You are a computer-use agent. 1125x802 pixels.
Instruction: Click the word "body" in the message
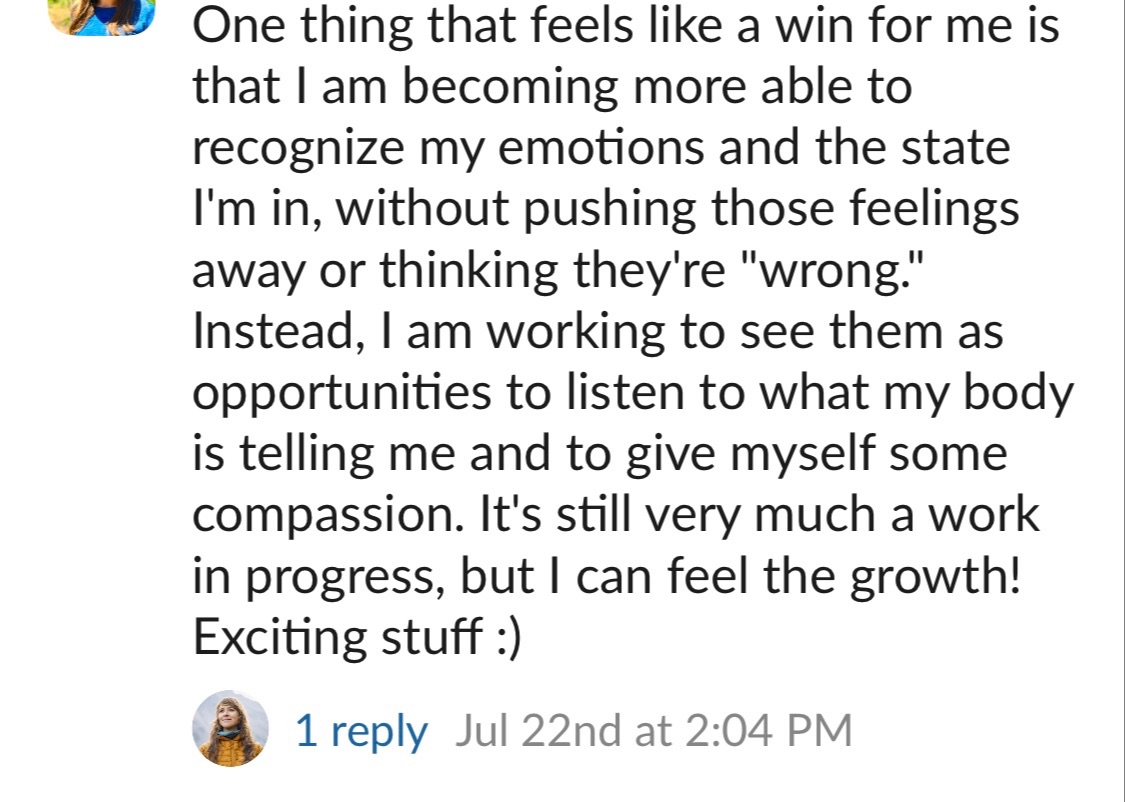(x=1019, y=394)
